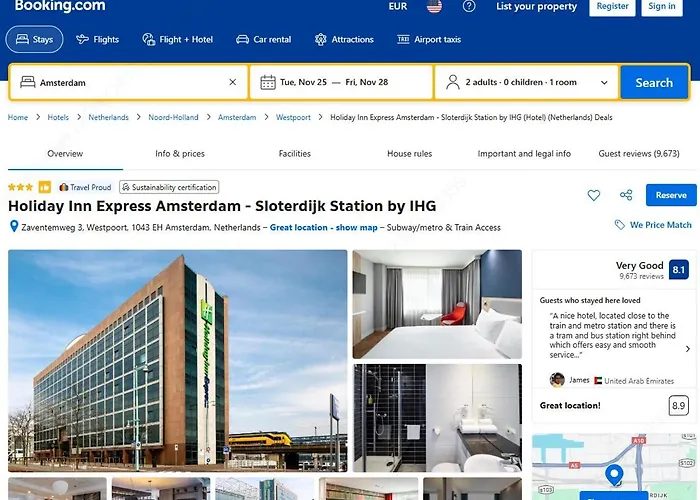The height and width of the screenshot is (500, 700).
Task: Click reviewer James avatar
Action: tap(557, 380)
